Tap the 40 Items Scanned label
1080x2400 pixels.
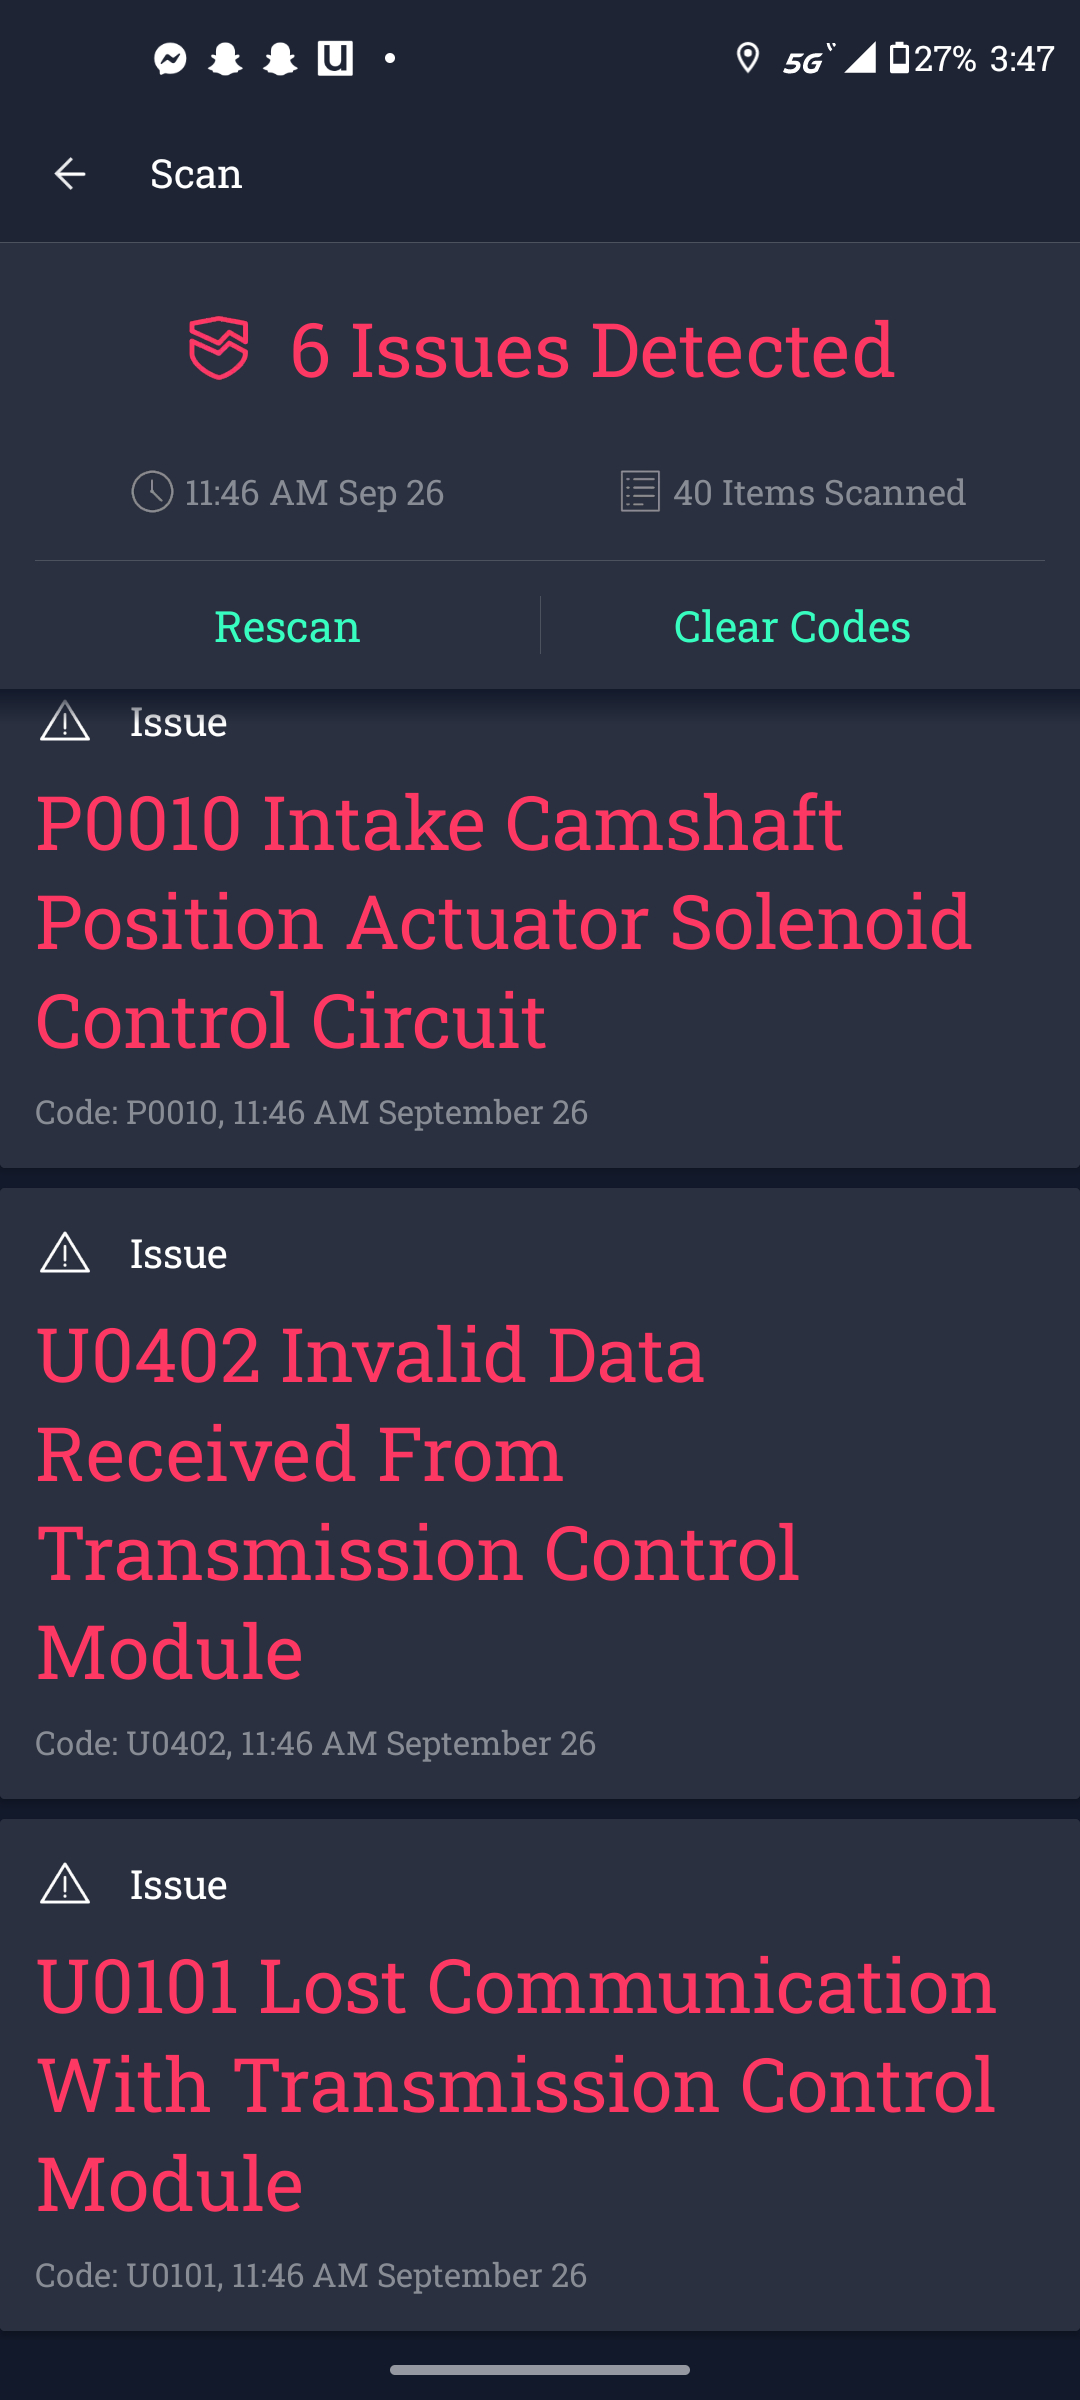[x=819, y=492]
